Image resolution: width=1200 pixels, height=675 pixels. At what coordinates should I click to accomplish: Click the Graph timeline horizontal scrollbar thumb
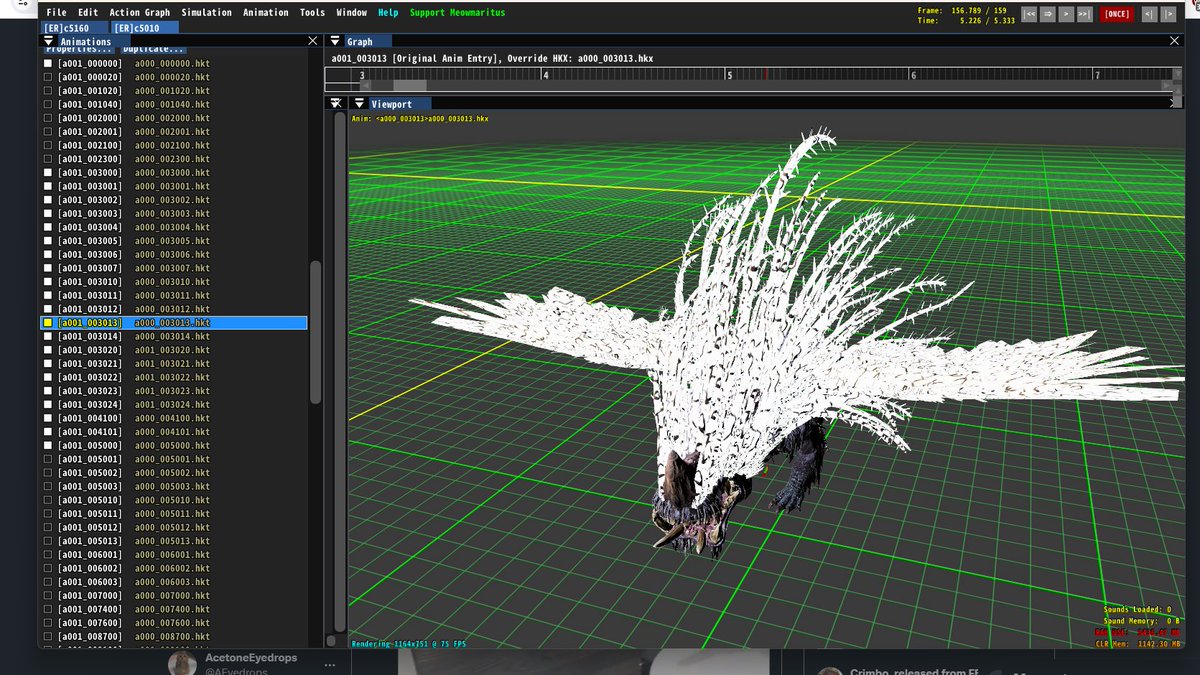(410, 86)
